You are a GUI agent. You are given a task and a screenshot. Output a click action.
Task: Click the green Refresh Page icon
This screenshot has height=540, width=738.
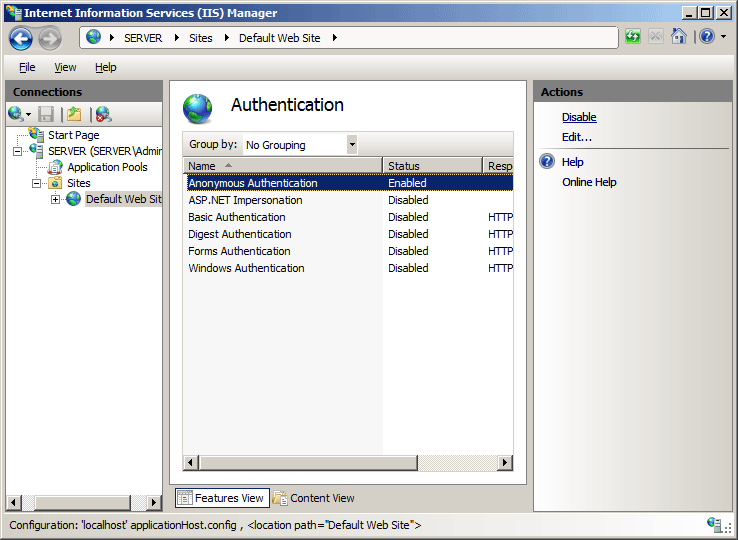(633, 37)
